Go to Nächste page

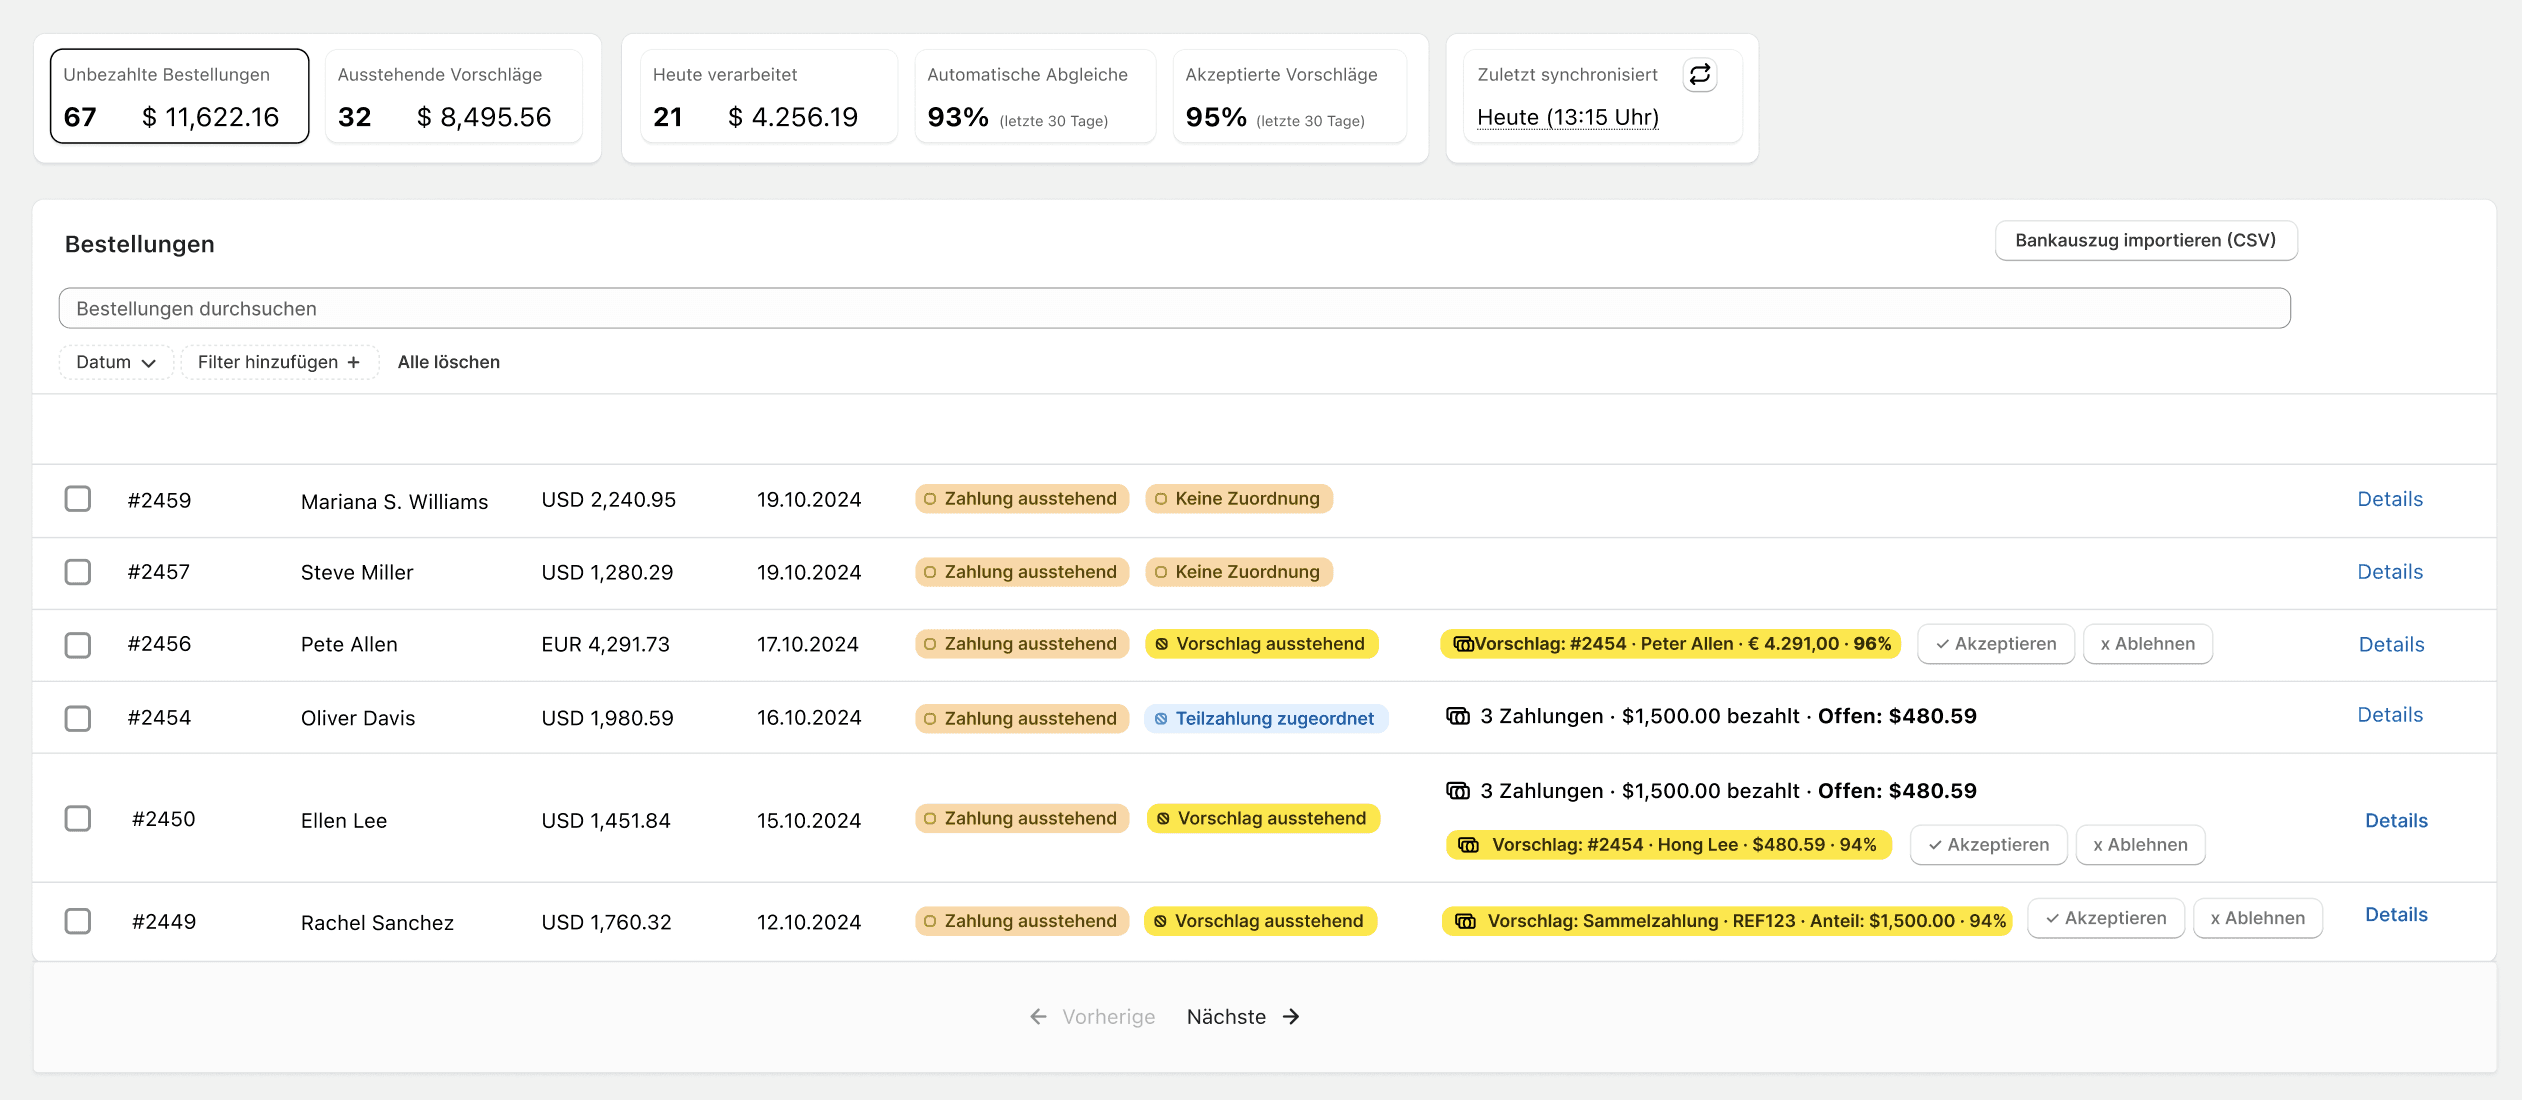[x=1243, y=1016]
